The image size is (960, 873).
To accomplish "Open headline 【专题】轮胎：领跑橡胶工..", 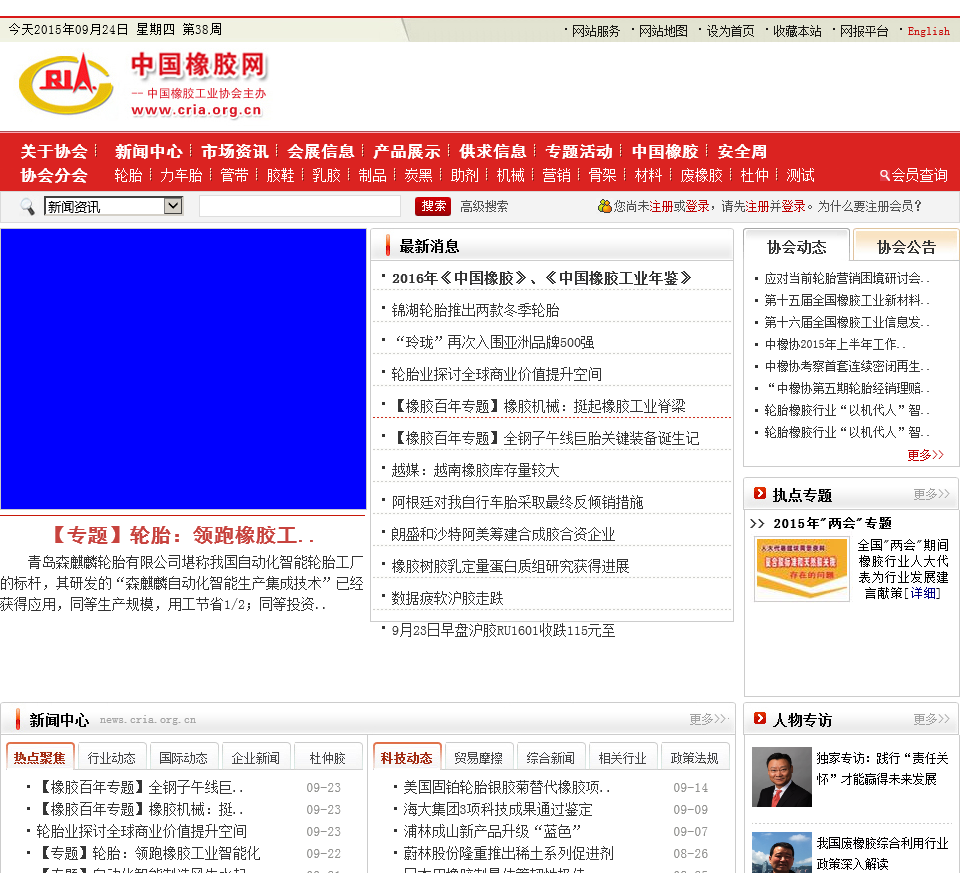I will (182, 535).
